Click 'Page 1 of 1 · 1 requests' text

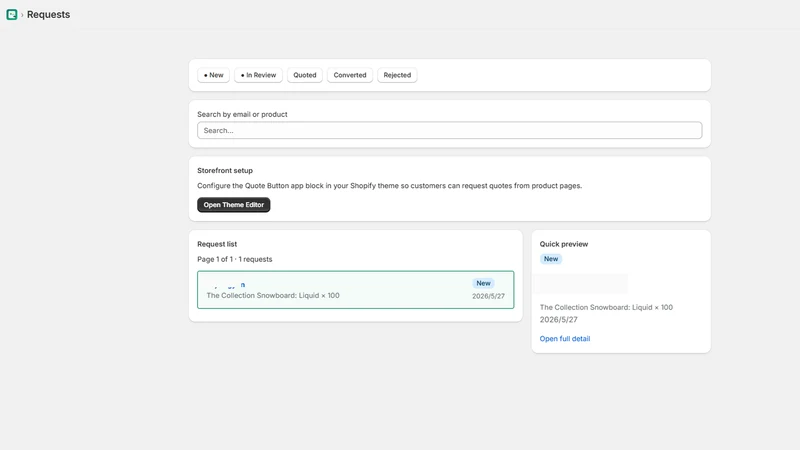tap(235, 259)
